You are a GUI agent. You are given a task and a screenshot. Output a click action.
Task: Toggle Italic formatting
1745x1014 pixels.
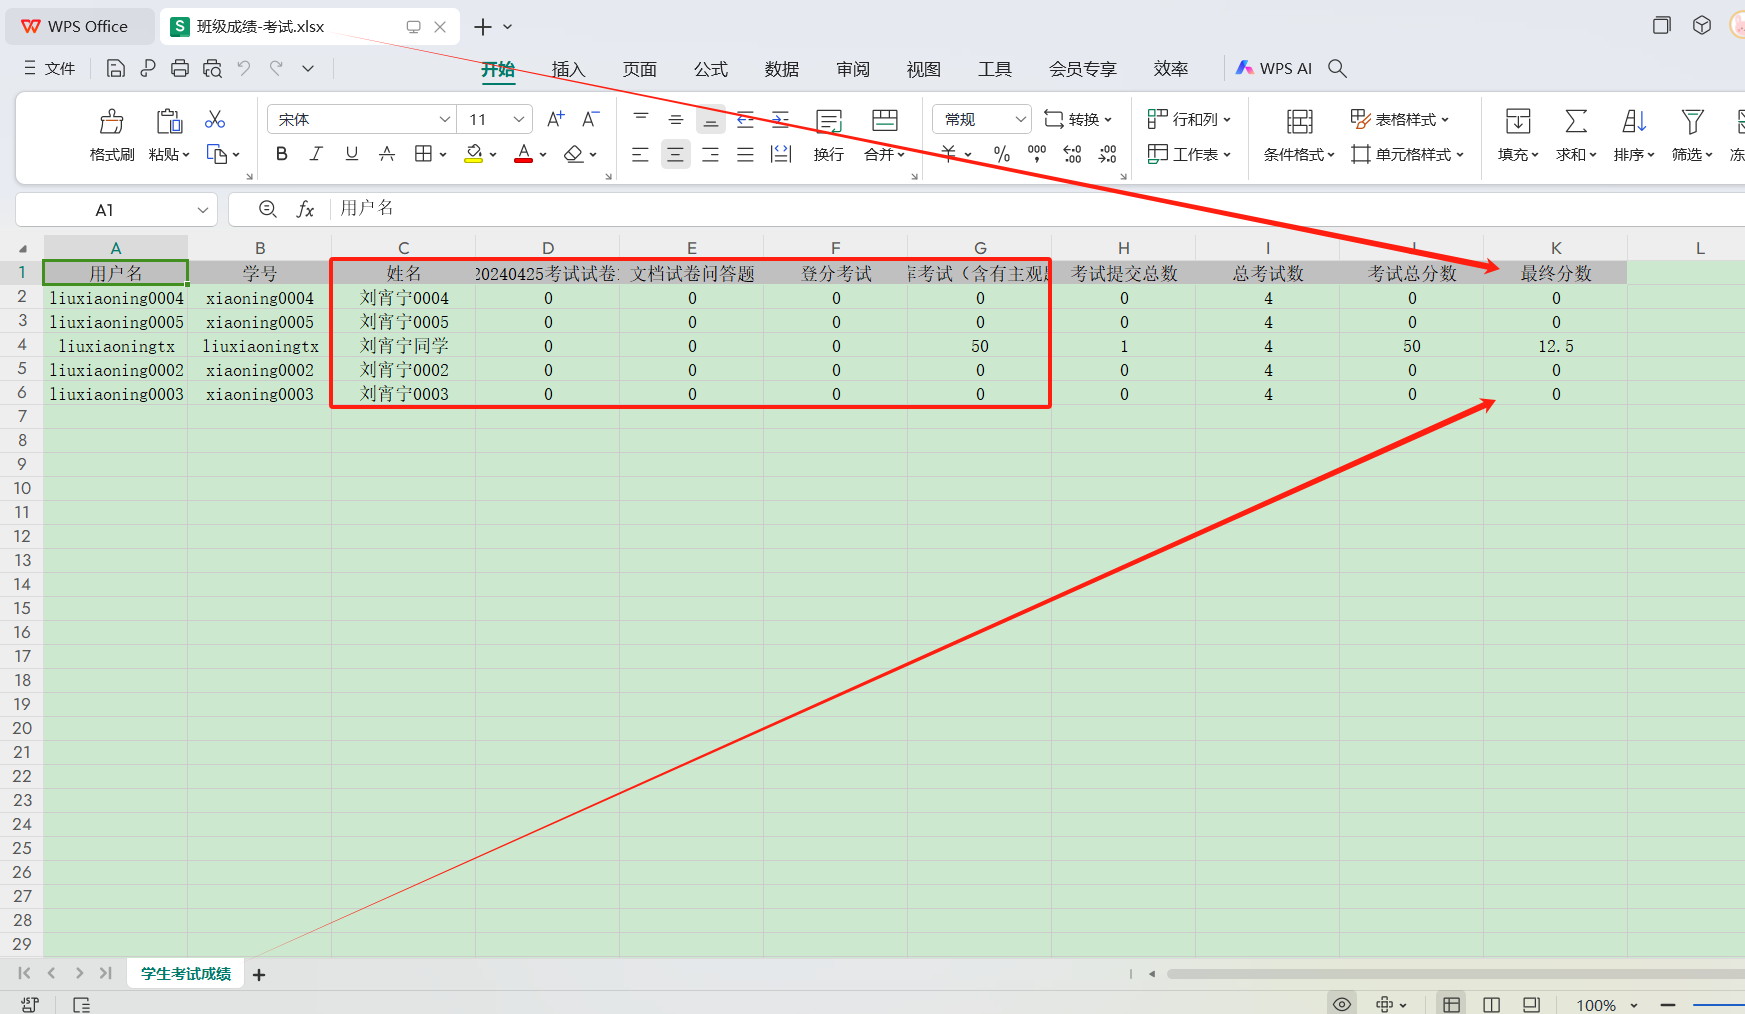(x=316, y=154)
